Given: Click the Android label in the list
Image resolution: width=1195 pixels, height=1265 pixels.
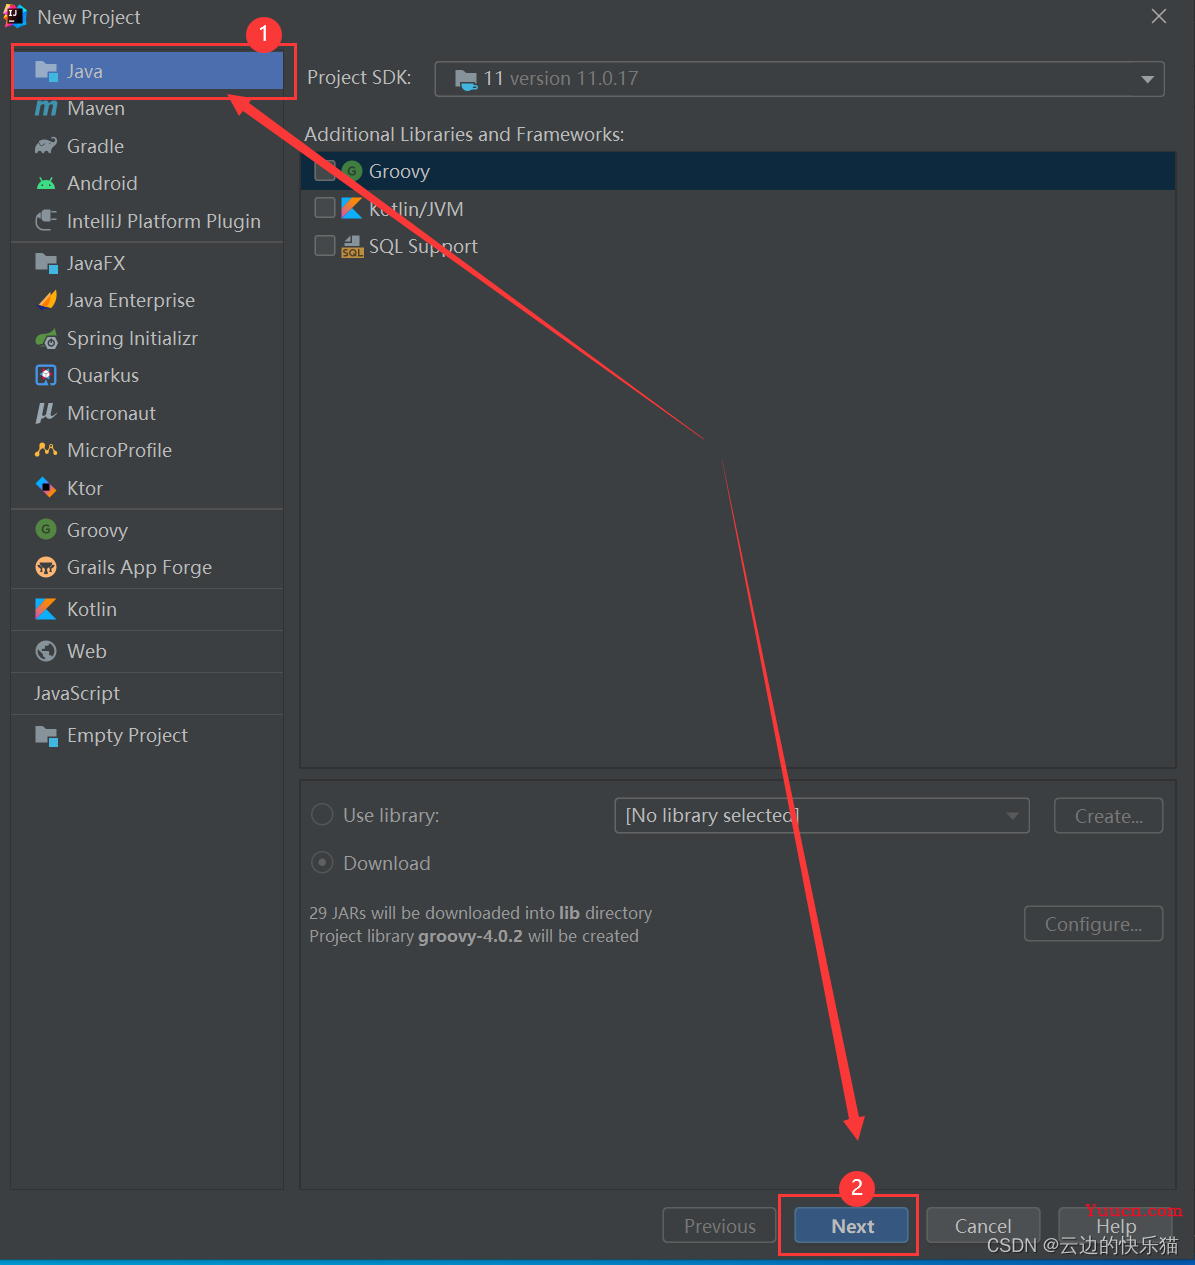Looking at the screenshot, I should click(102, 183).
